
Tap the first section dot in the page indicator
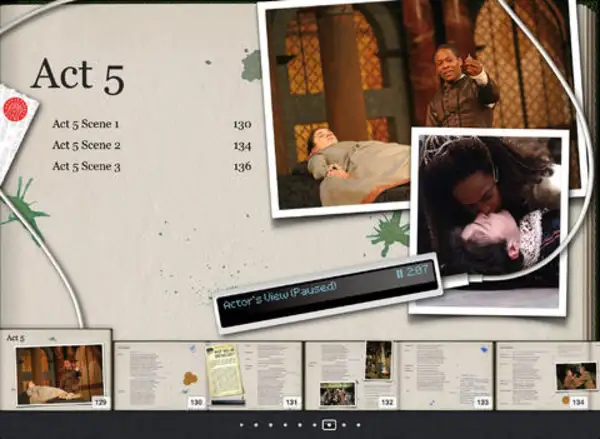point(241,425)
